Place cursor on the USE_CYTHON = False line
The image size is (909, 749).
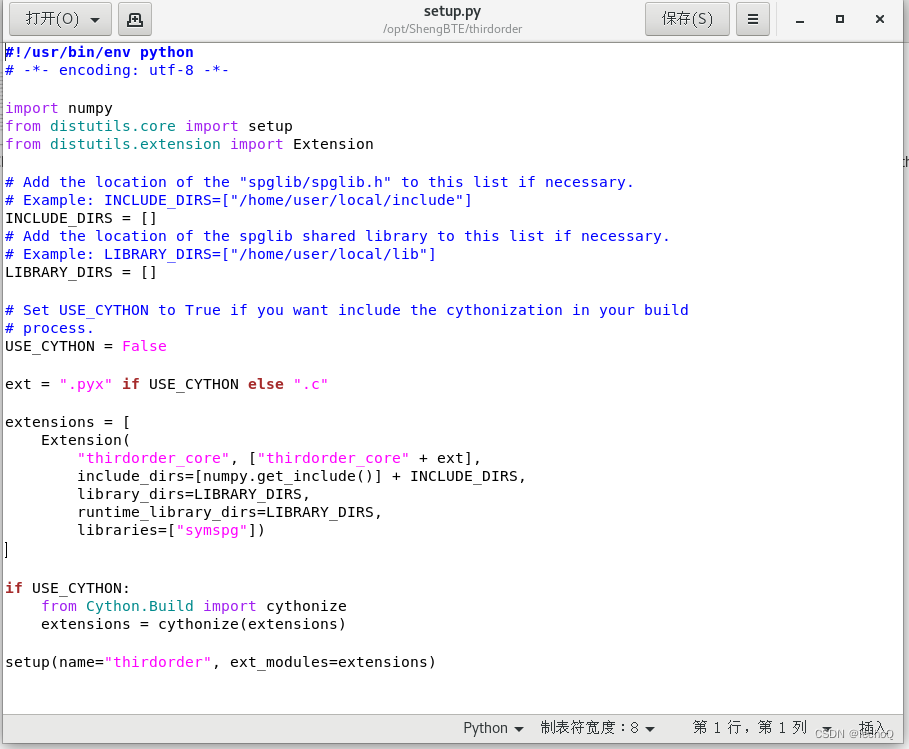click(x=86, y=346)
